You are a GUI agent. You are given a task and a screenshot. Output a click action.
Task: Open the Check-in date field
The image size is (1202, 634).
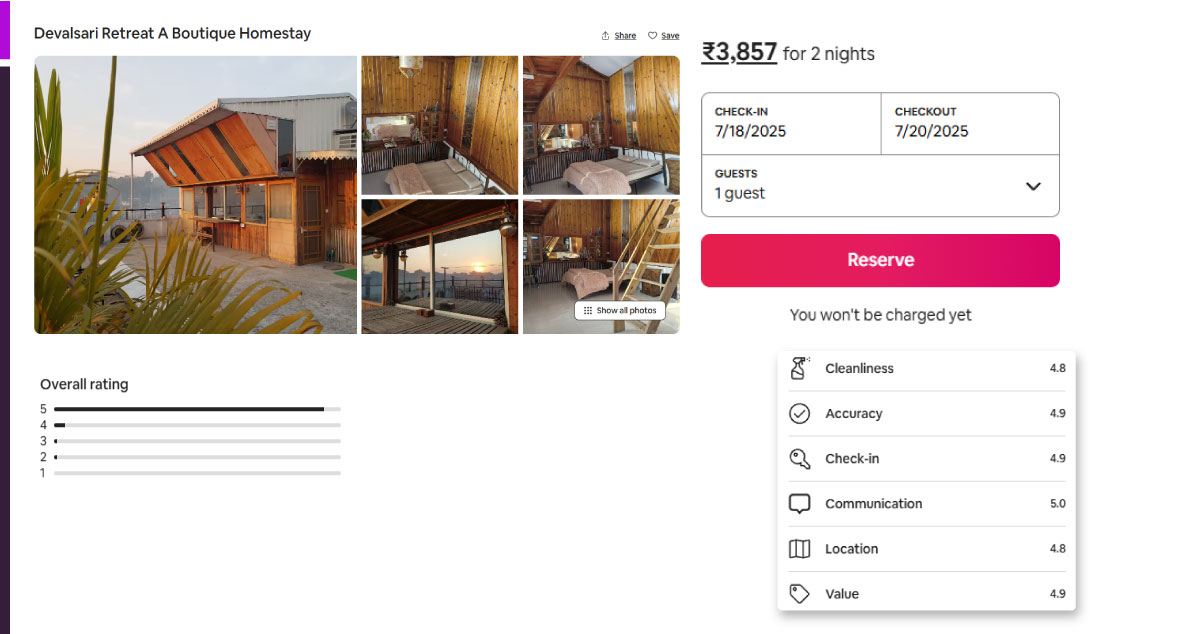pyautogui.click(x=790, y=123)
